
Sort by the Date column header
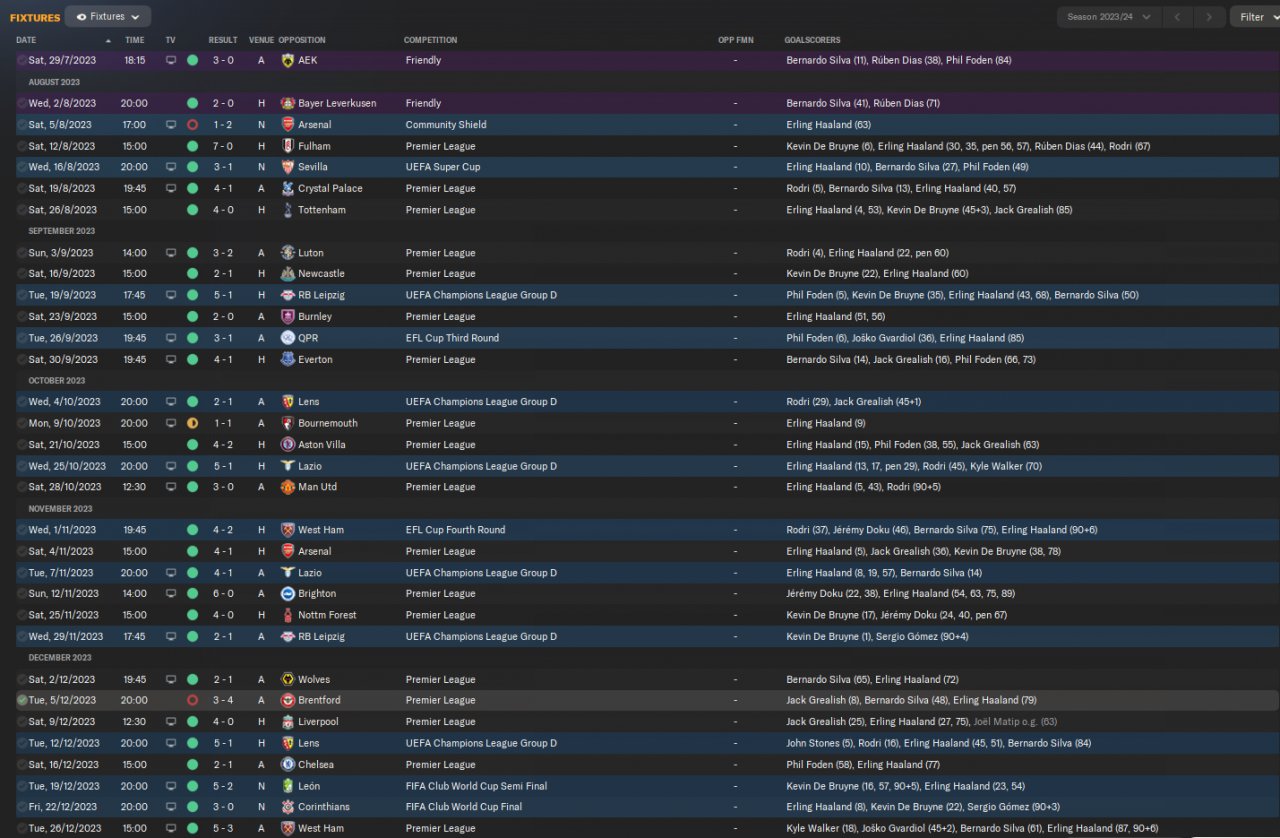(26, 40)
